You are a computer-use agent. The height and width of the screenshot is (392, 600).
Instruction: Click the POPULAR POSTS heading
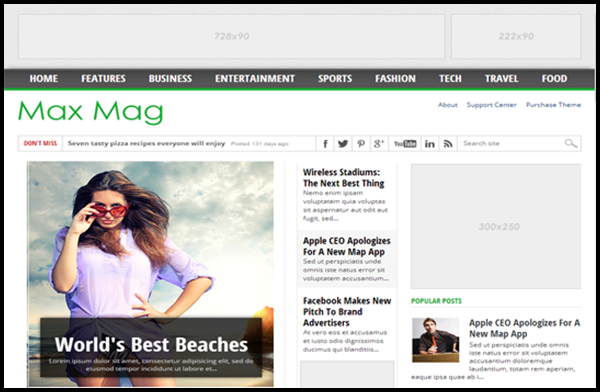436,301
